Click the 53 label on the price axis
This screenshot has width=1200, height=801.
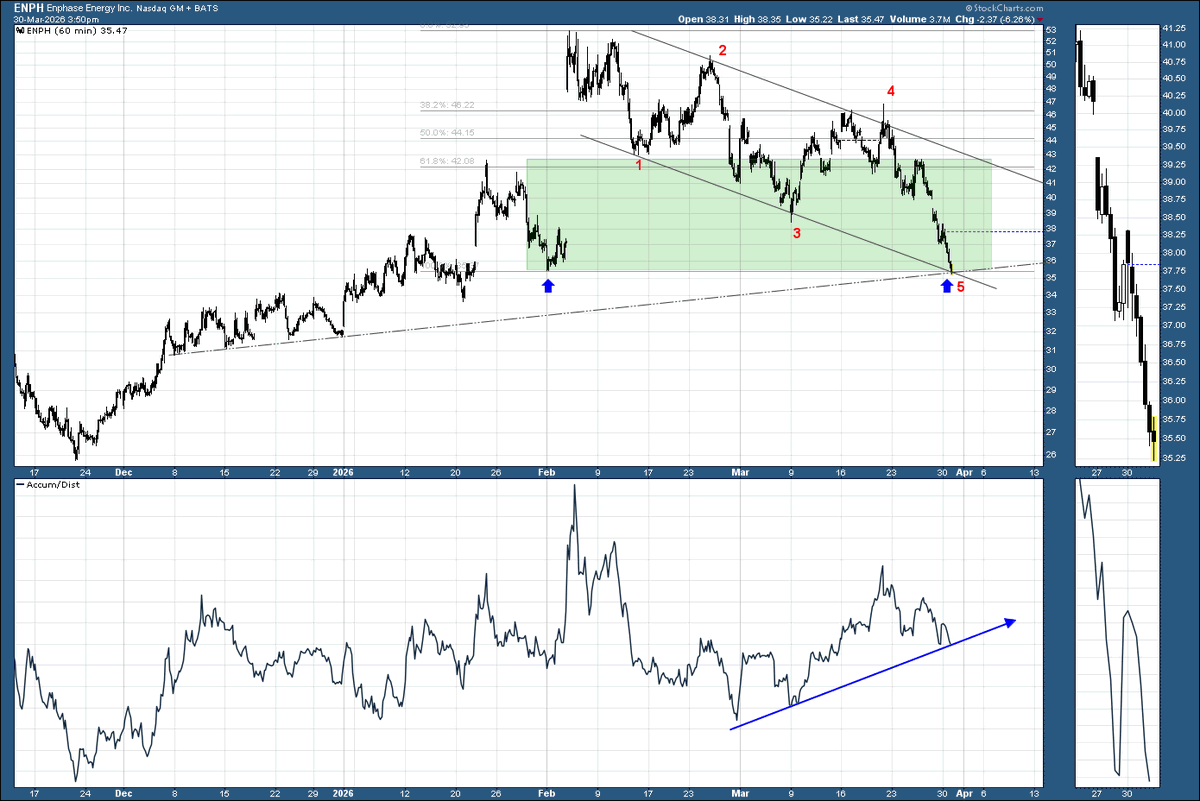tap(1051, 30)
